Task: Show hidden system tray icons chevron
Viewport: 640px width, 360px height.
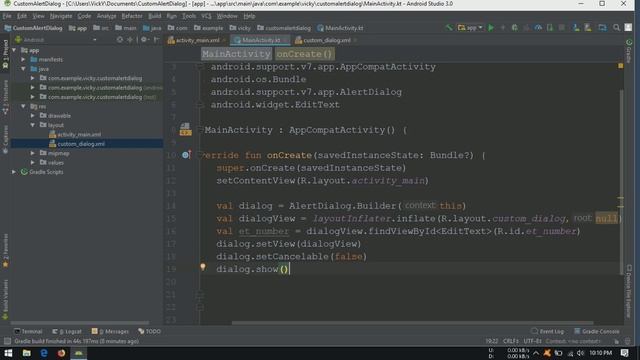Action: [536, 353]
